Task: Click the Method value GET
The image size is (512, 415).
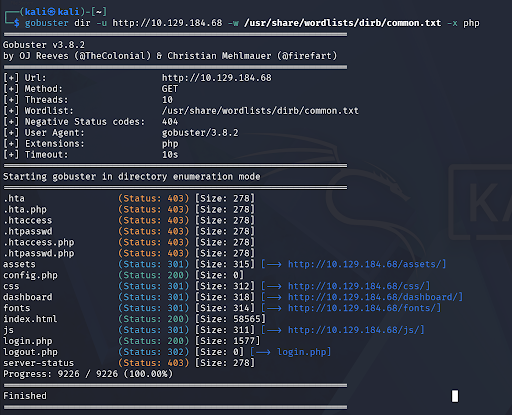Action: [170, 89]
